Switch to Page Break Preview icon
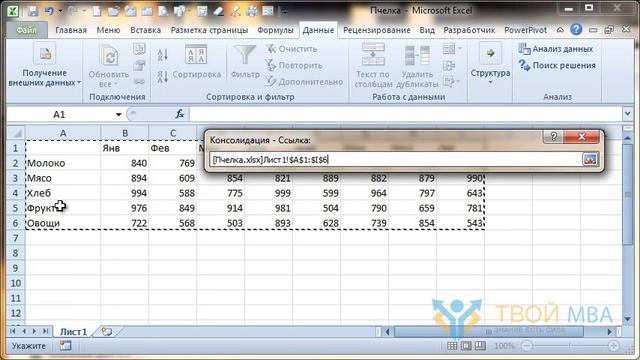640x360 pixels. (x=480, y=346)
